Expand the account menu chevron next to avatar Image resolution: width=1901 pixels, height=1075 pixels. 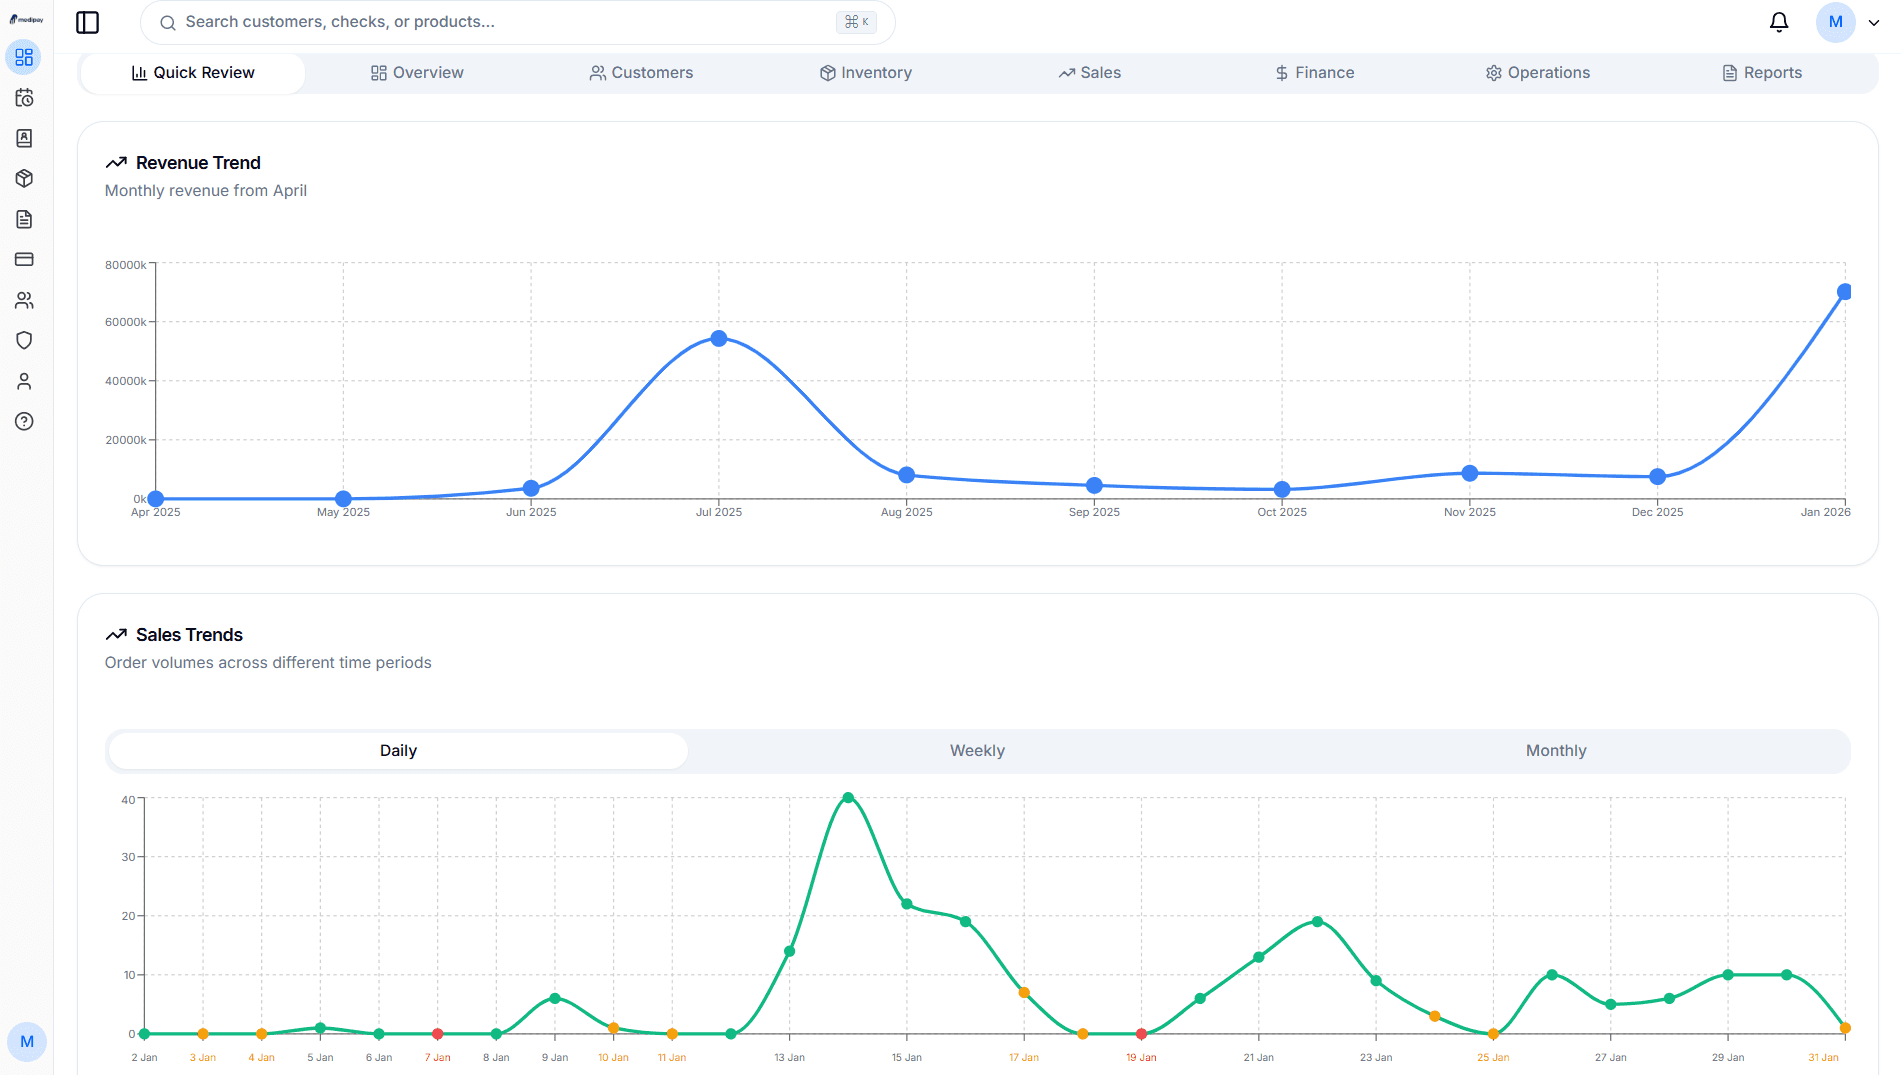coord(1872,22)
